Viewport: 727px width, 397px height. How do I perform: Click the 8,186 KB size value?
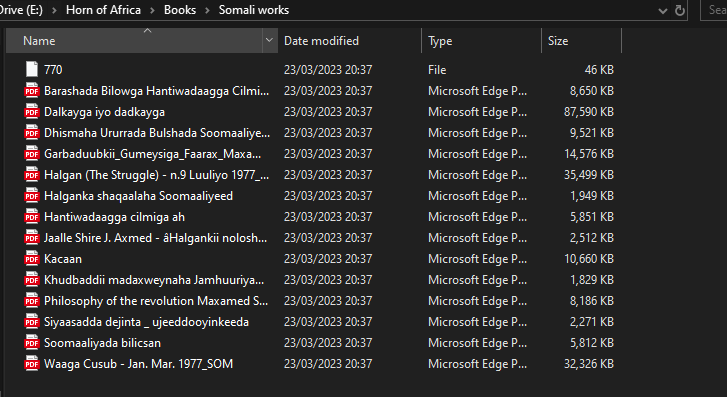coord(592,301)
